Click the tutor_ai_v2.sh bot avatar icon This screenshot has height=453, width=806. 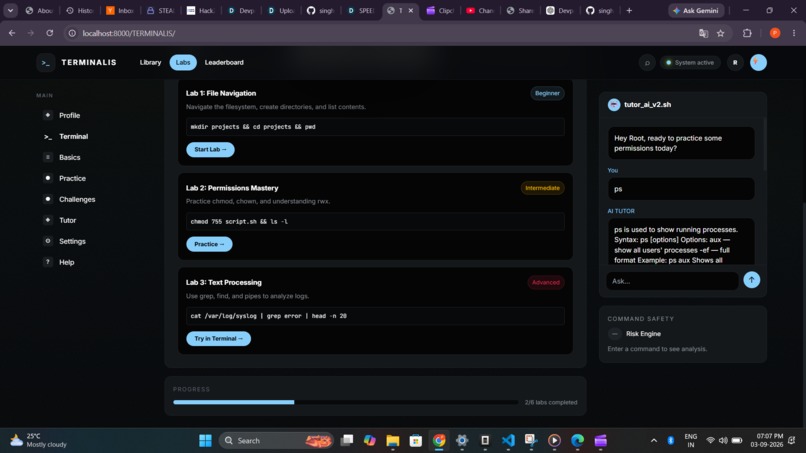pyautogui.click(x=614, y=105)
